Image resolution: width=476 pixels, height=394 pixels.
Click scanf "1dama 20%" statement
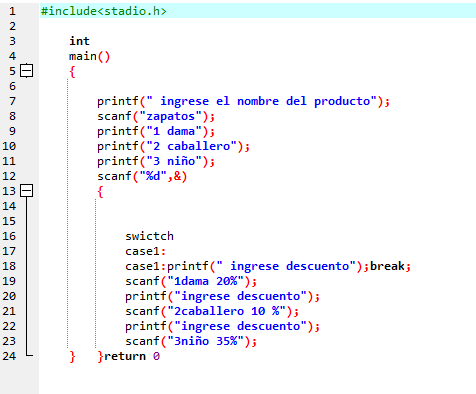tap(191, 281)
